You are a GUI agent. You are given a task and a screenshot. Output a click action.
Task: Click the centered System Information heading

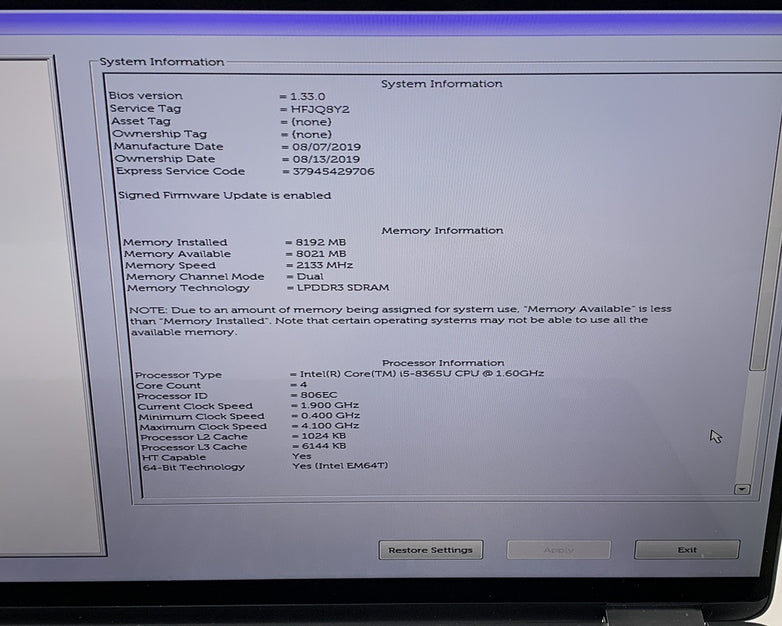[x=442, y=84]
